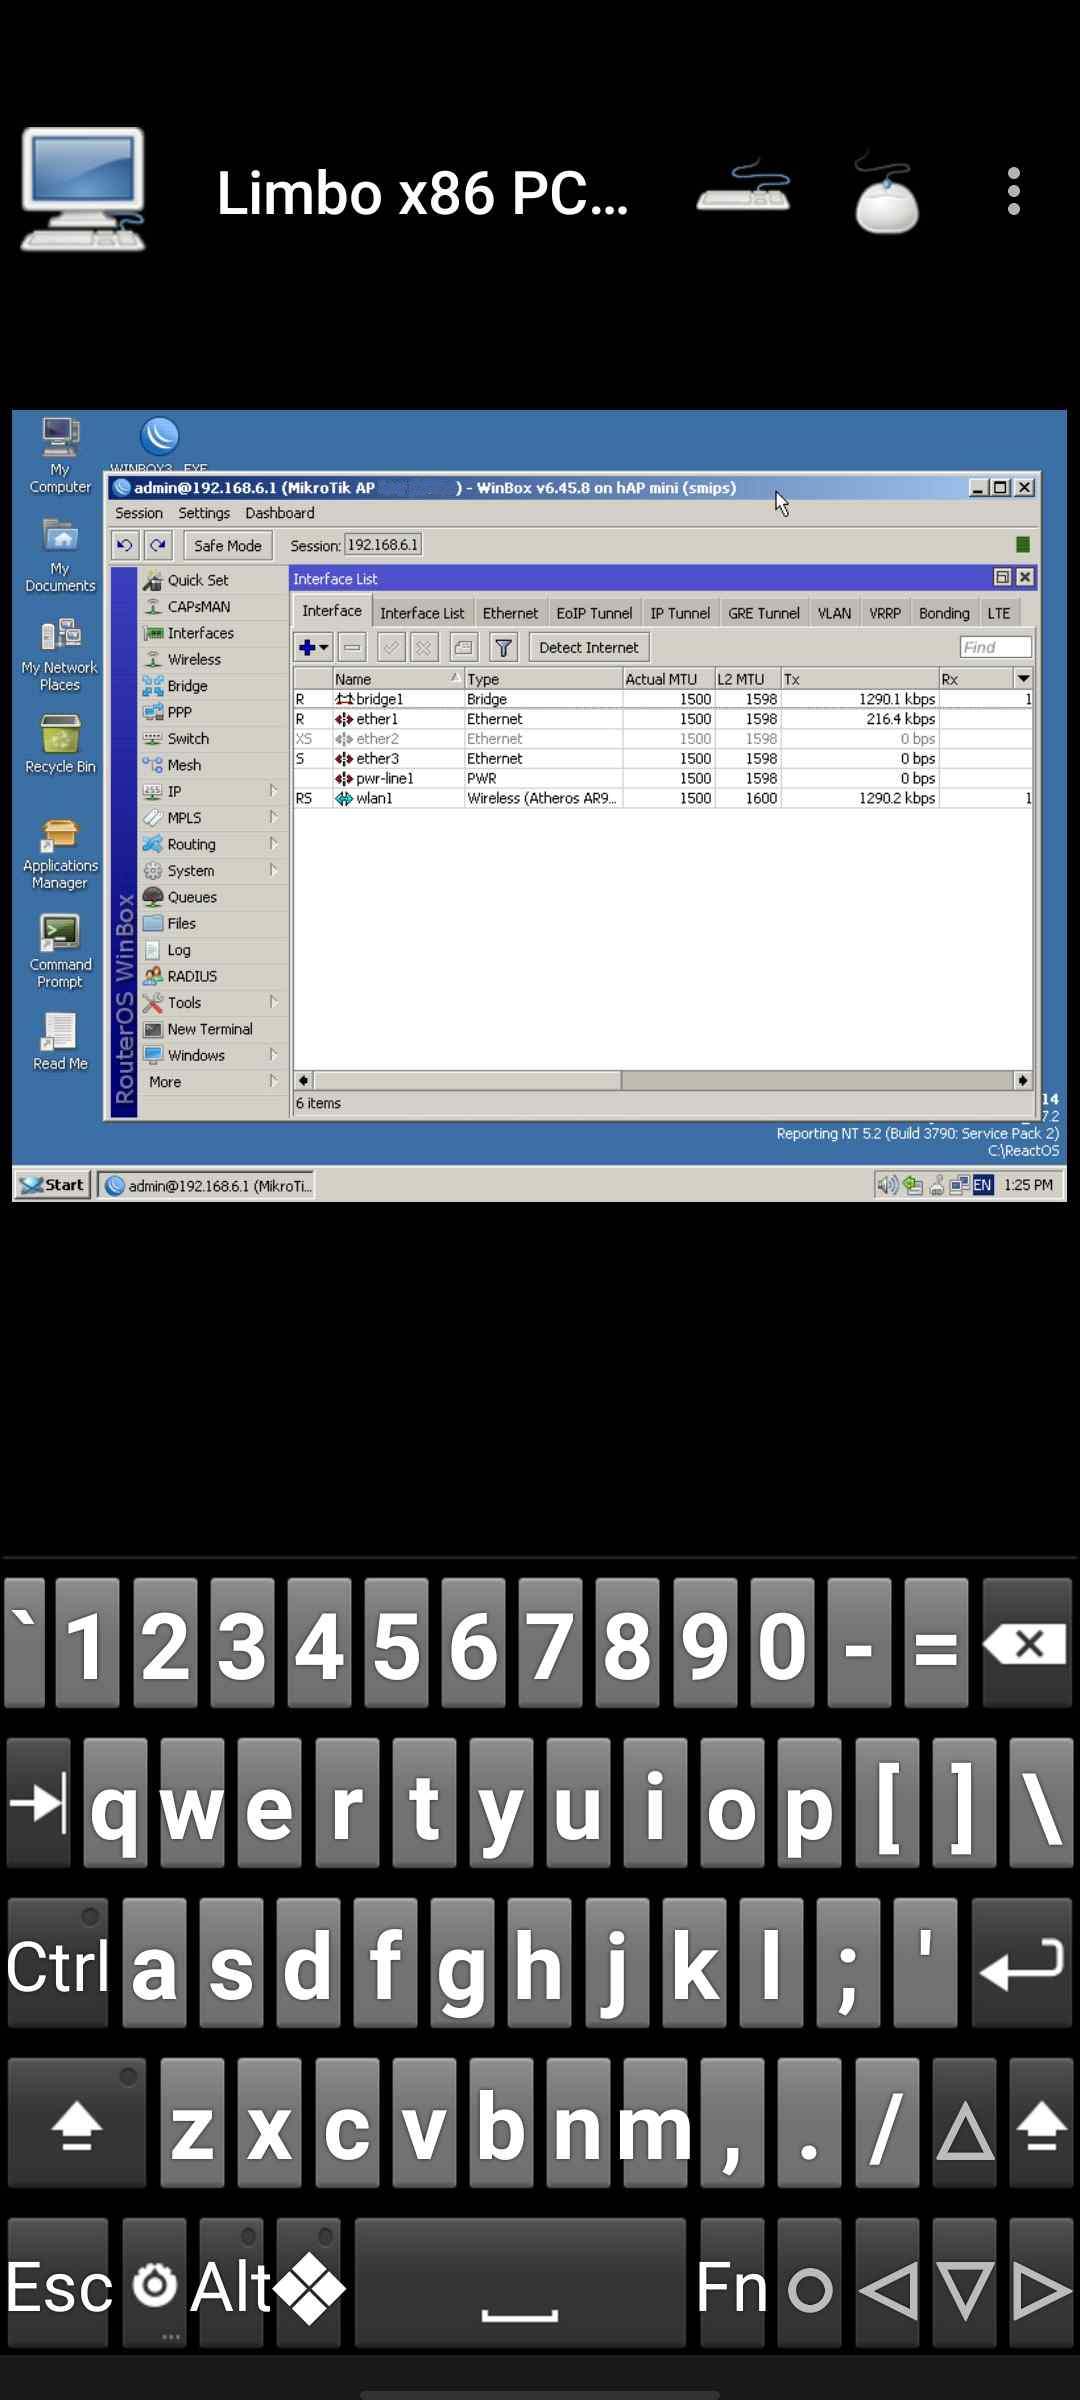Switch to the EoIP Tunnel tab

594,613
